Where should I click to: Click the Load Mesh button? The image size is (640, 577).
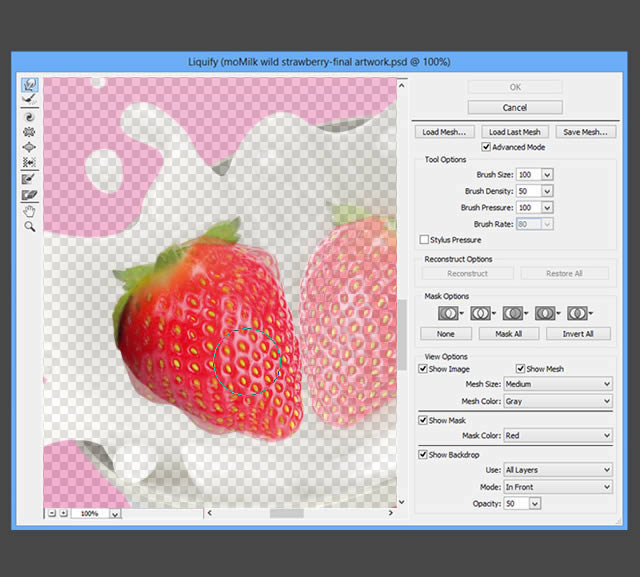pos(444,132)
